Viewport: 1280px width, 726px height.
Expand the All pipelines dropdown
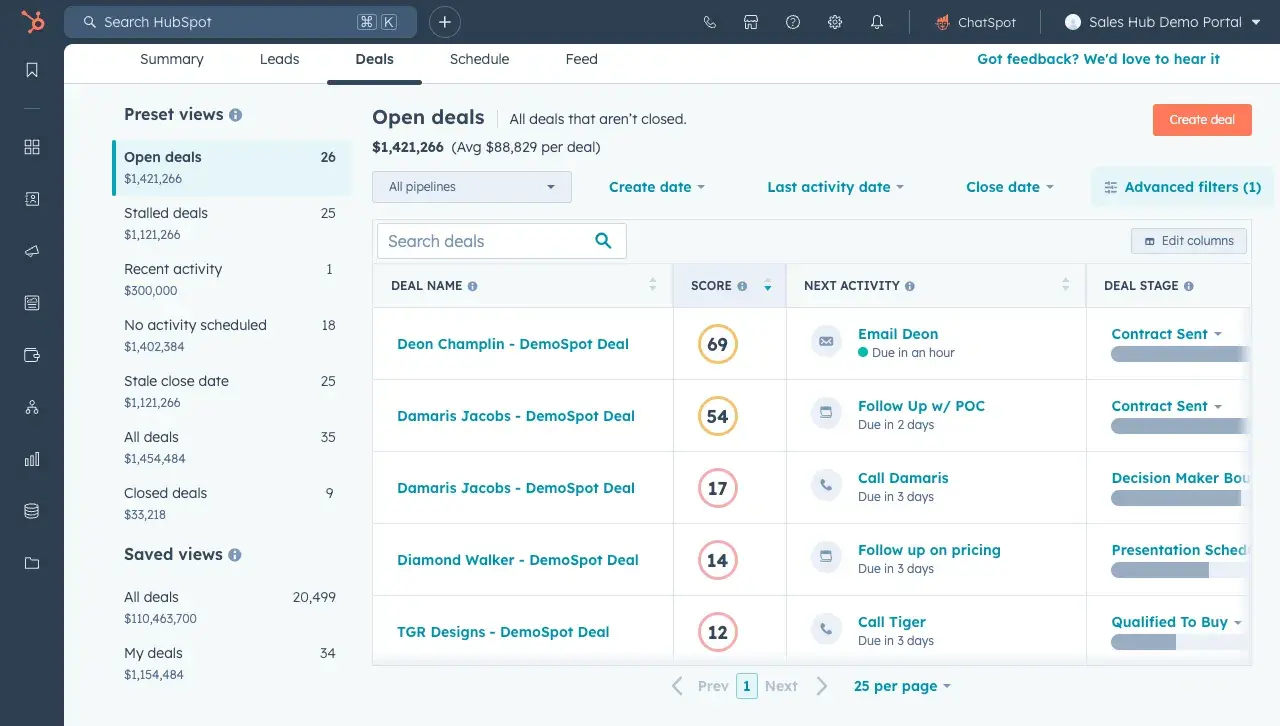click(x=471, y=187)
